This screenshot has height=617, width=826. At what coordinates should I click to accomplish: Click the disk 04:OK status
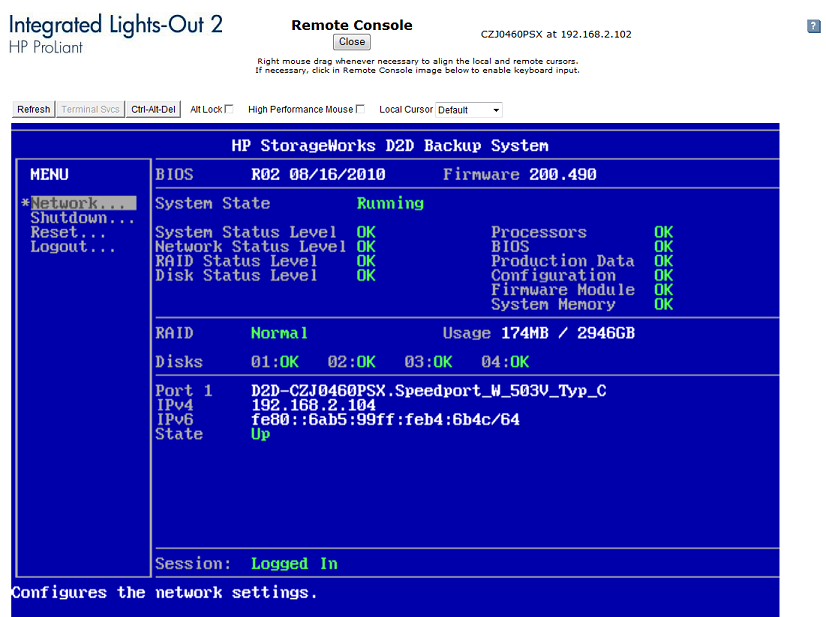click(x=505, y=362)
